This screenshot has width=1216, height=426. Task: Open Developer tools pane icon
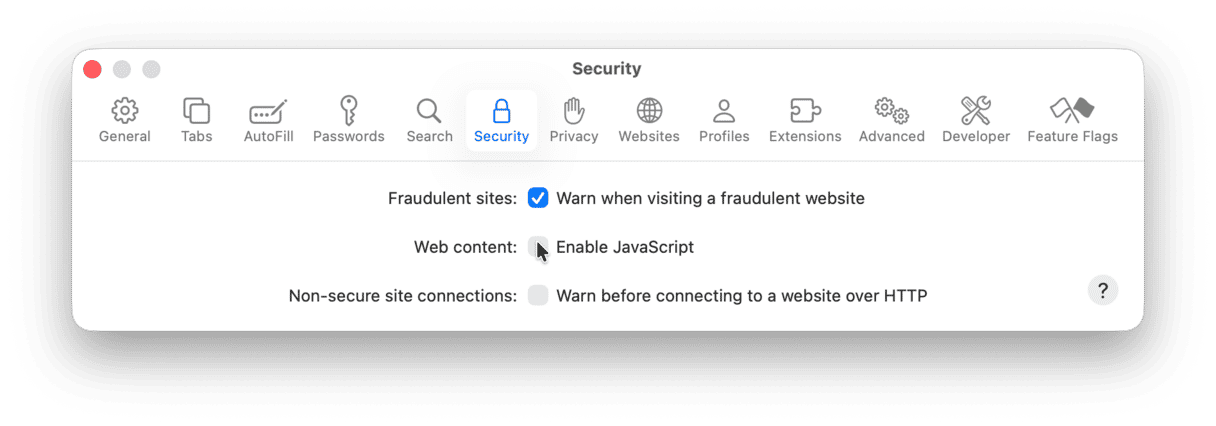point(976,110)
